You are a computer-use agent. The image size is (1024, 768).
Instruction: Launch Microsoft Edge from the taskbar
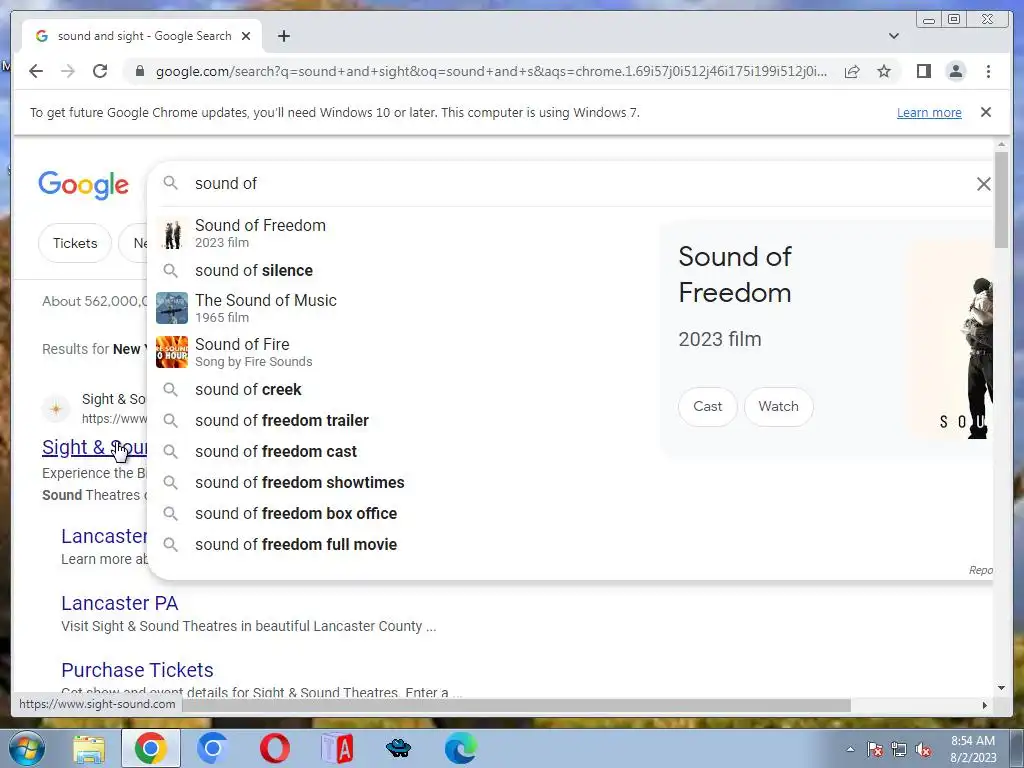pyautogui.click(x=460, y=748)
